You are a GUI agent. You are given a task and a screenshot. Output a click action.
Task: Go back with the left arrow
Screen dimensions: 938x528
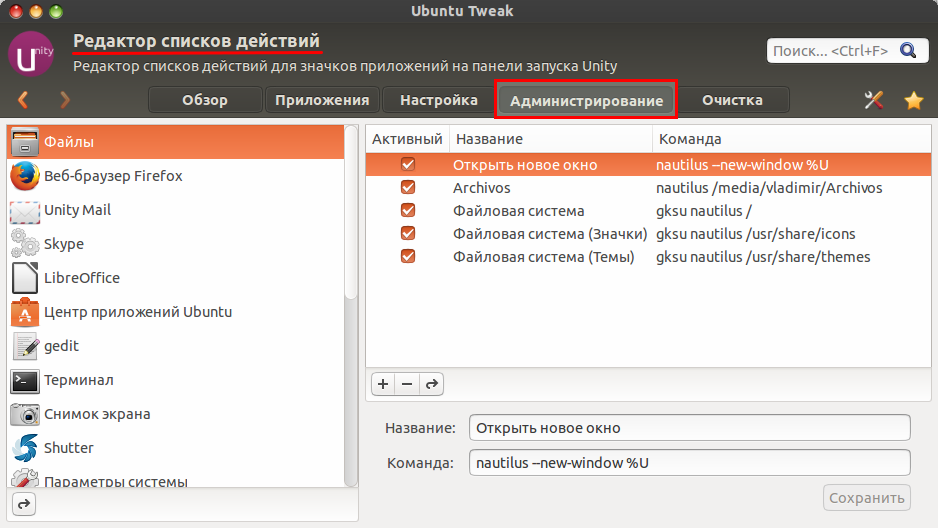click(x=23, y=99)
